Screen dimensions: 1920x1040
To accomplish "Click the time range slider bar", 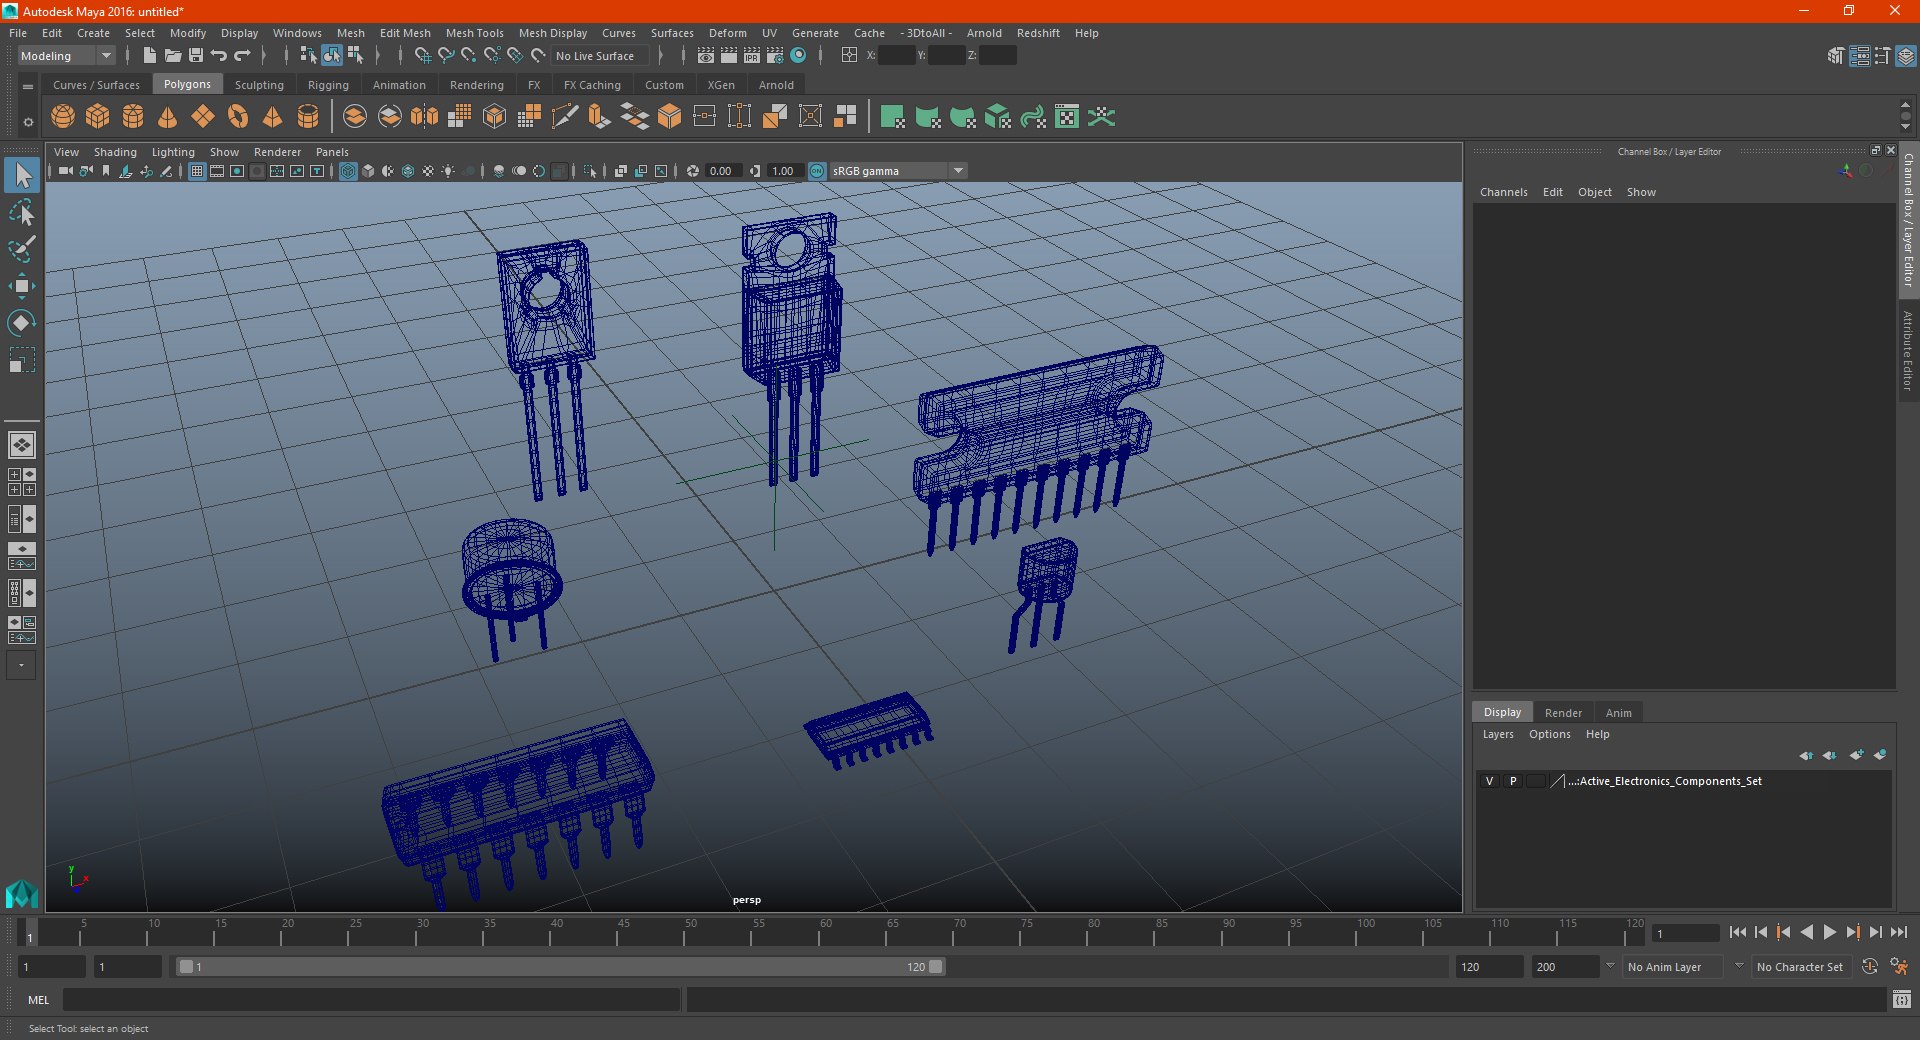I will (x=560, y=967).
